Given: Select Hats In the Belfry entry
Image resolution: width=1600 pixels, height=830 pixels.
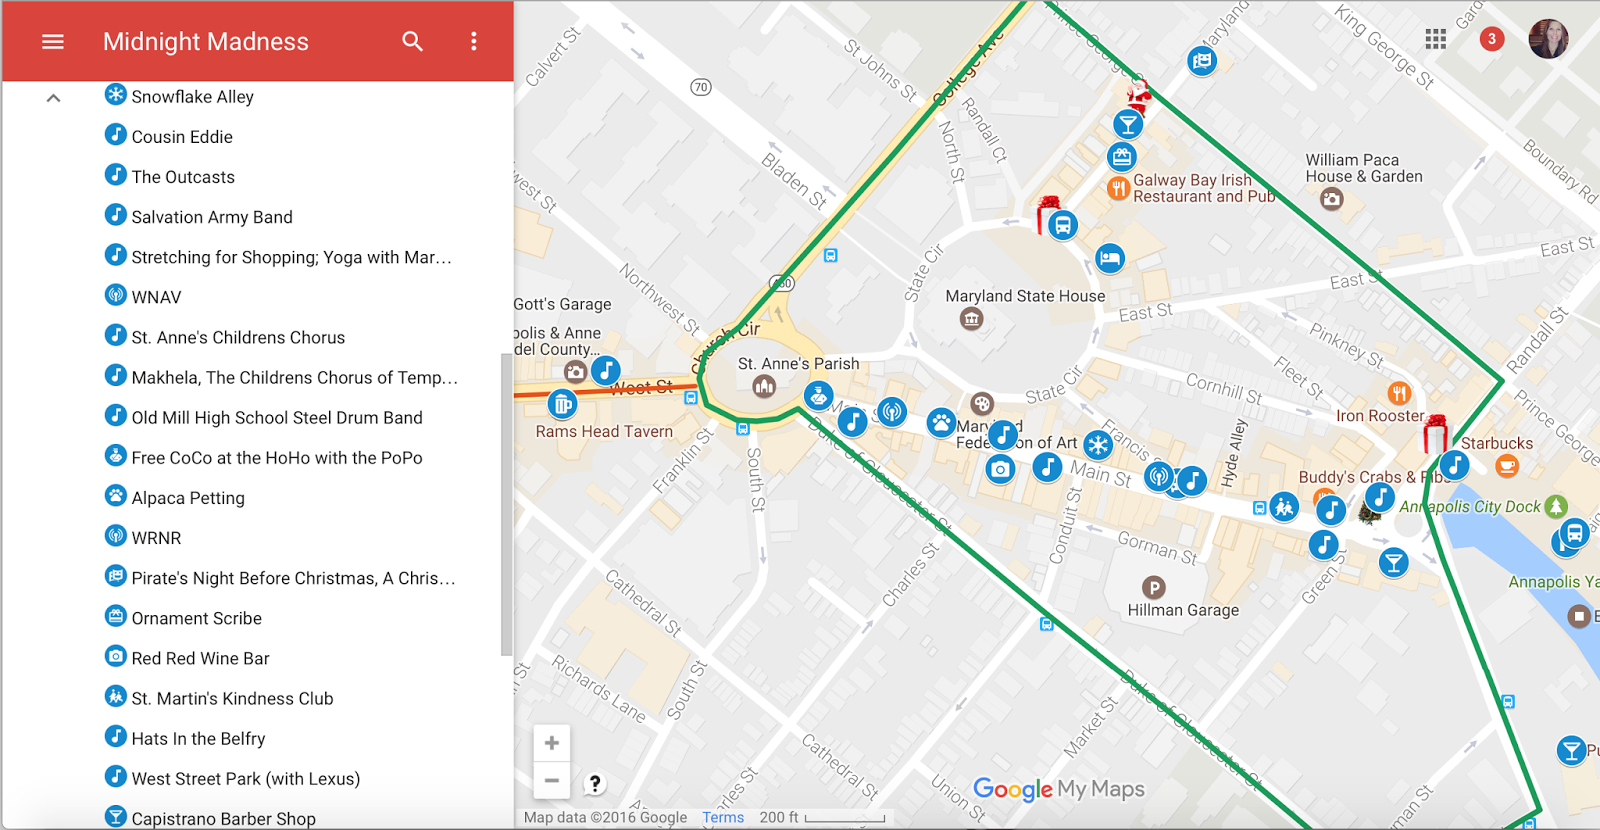Looking at the screenshot, I should [x=185, y=738].
